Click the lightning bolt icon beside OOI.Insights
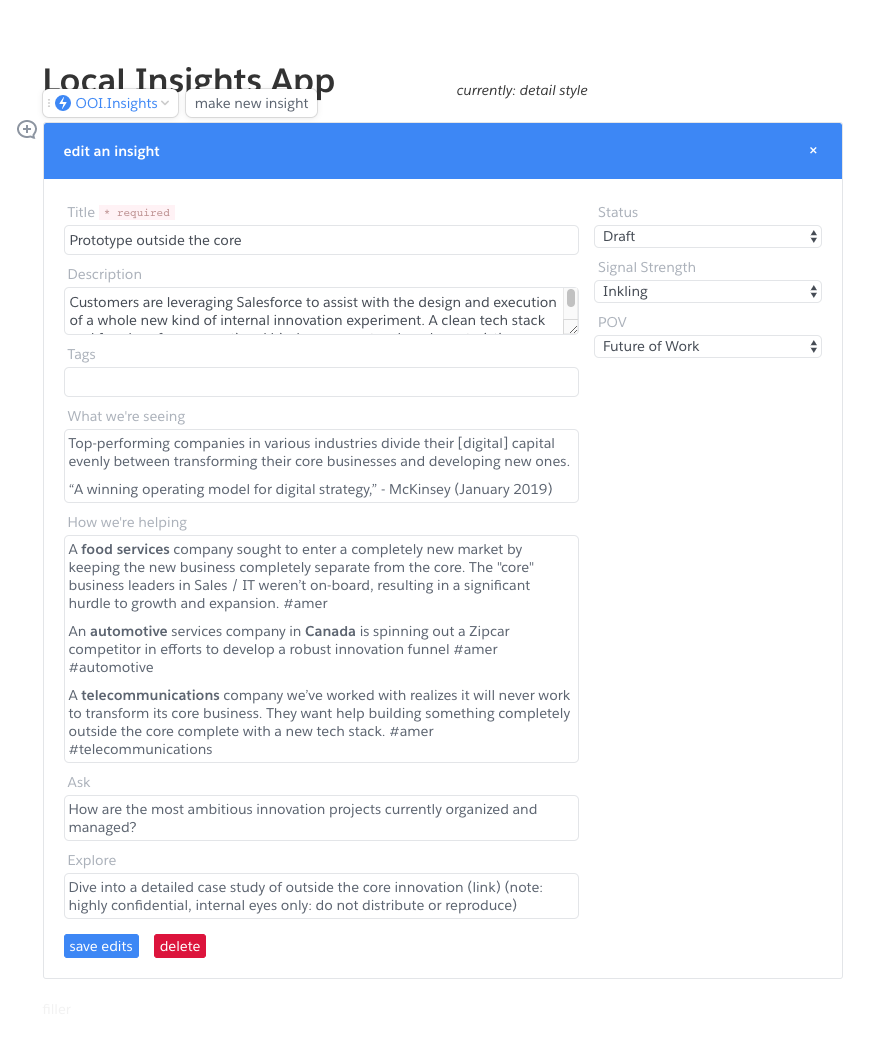The height and width of the screenshot is (1037, 891). (63, 103)
